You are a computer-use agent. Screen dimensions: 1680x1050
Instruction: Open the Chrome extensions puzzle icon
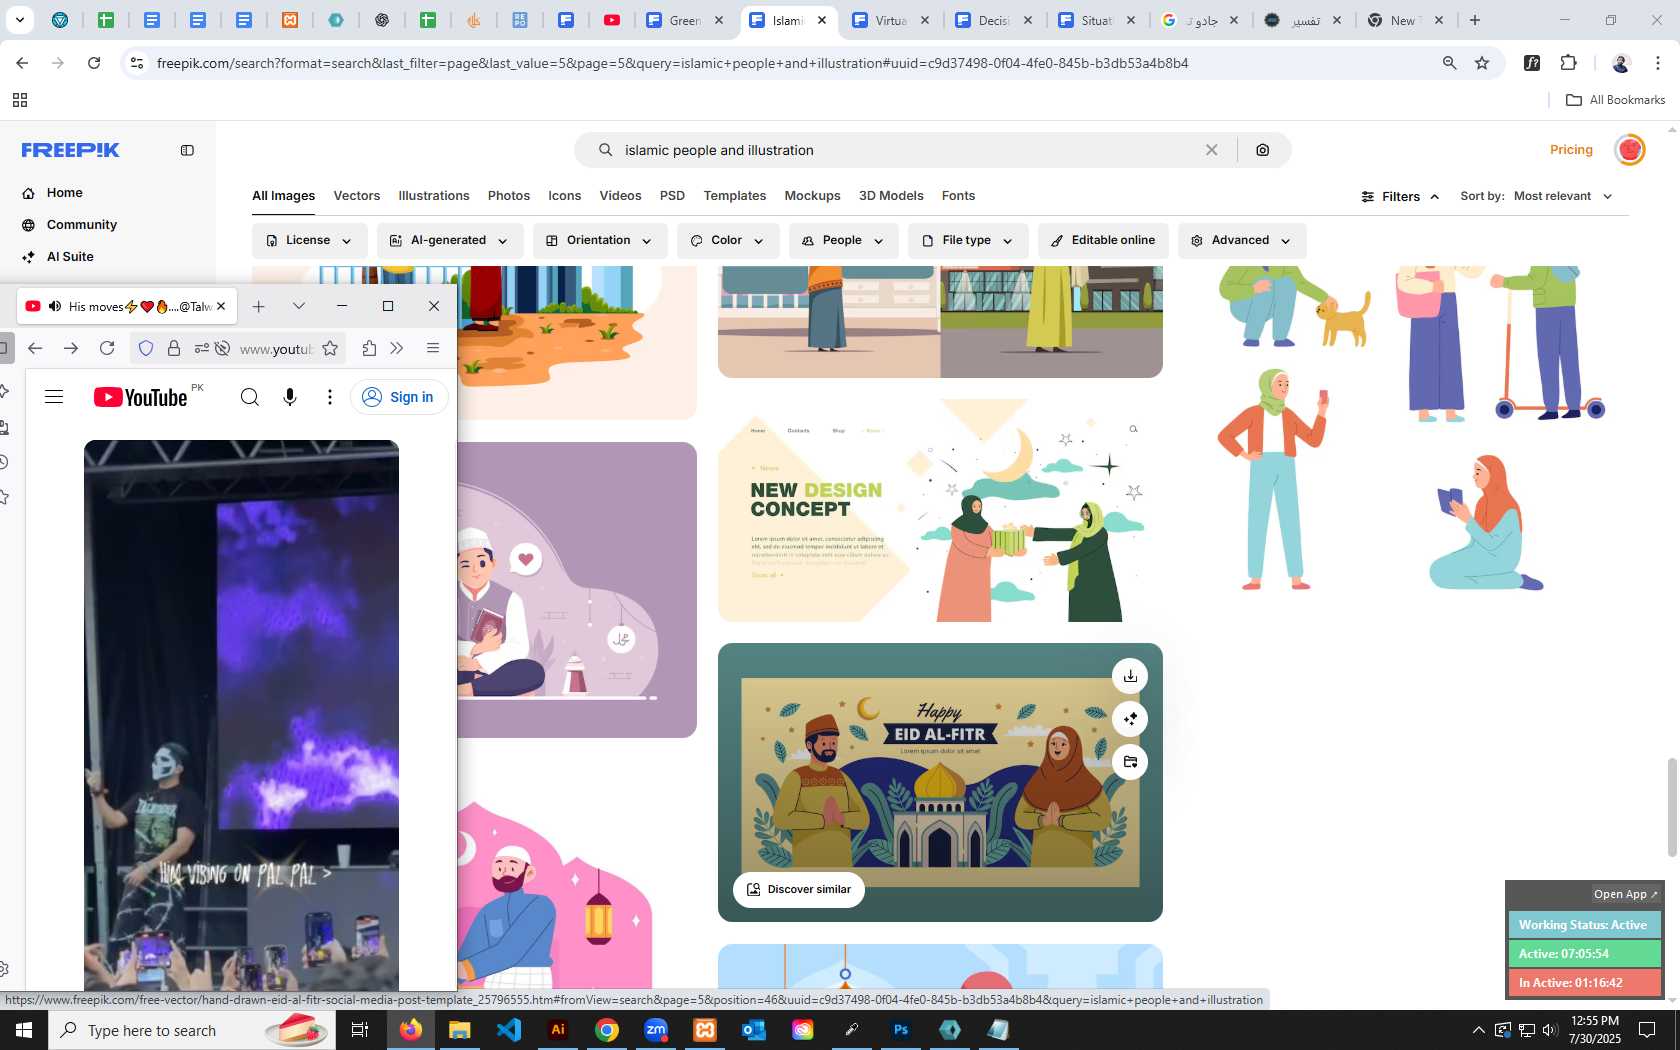tap(1568, 63)
